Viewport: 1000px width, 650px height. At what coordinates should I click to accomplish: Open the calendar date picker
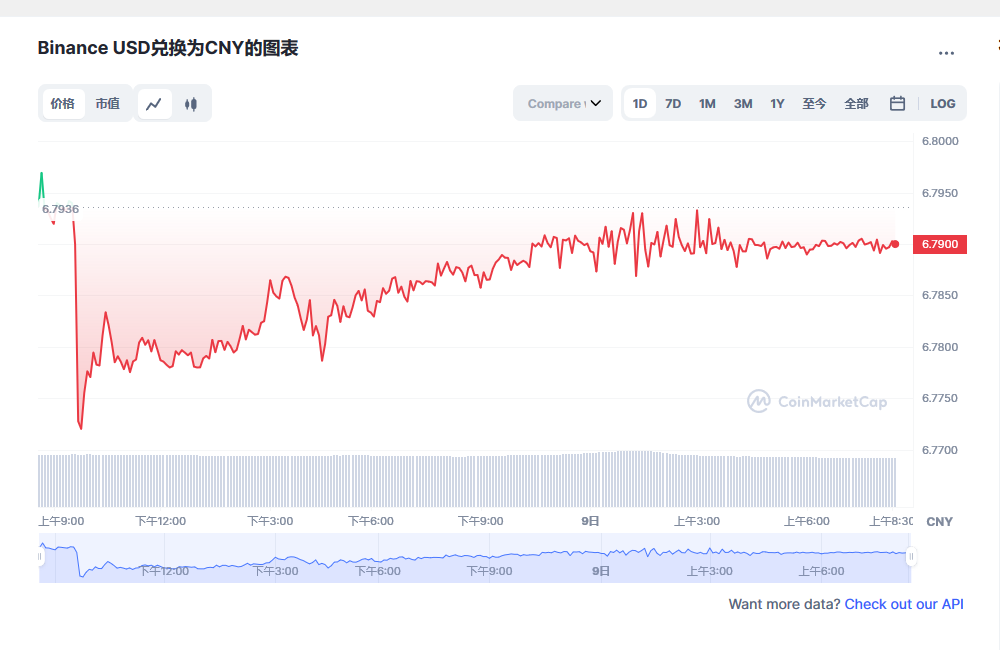pyautogui.click(x=897, y=103)
